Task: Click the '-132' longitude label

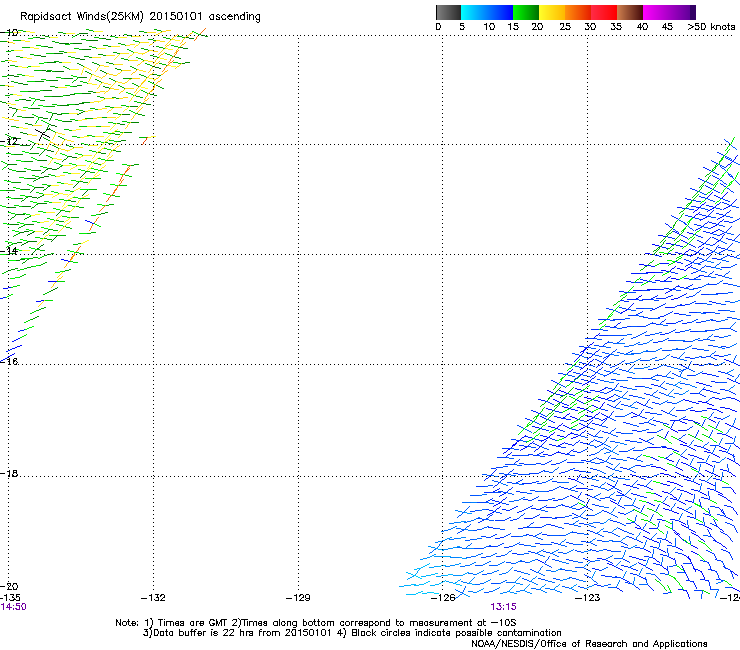Action: [x=153, y=598]
